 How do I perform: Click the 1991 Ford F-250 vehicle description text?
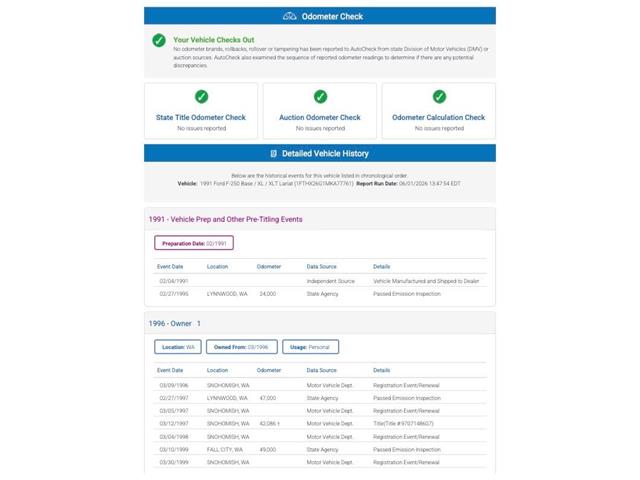(276, 184)
